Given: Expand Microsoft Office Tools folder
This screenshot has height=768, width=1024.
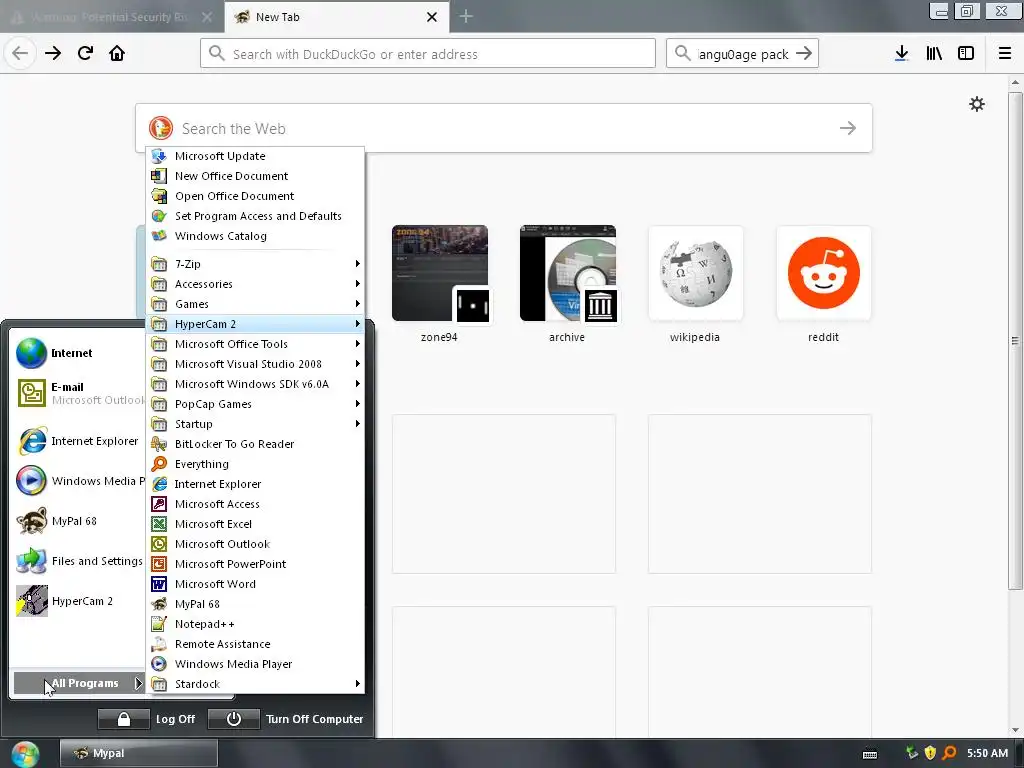Looking at the screenshot, I should pos(255,344).
